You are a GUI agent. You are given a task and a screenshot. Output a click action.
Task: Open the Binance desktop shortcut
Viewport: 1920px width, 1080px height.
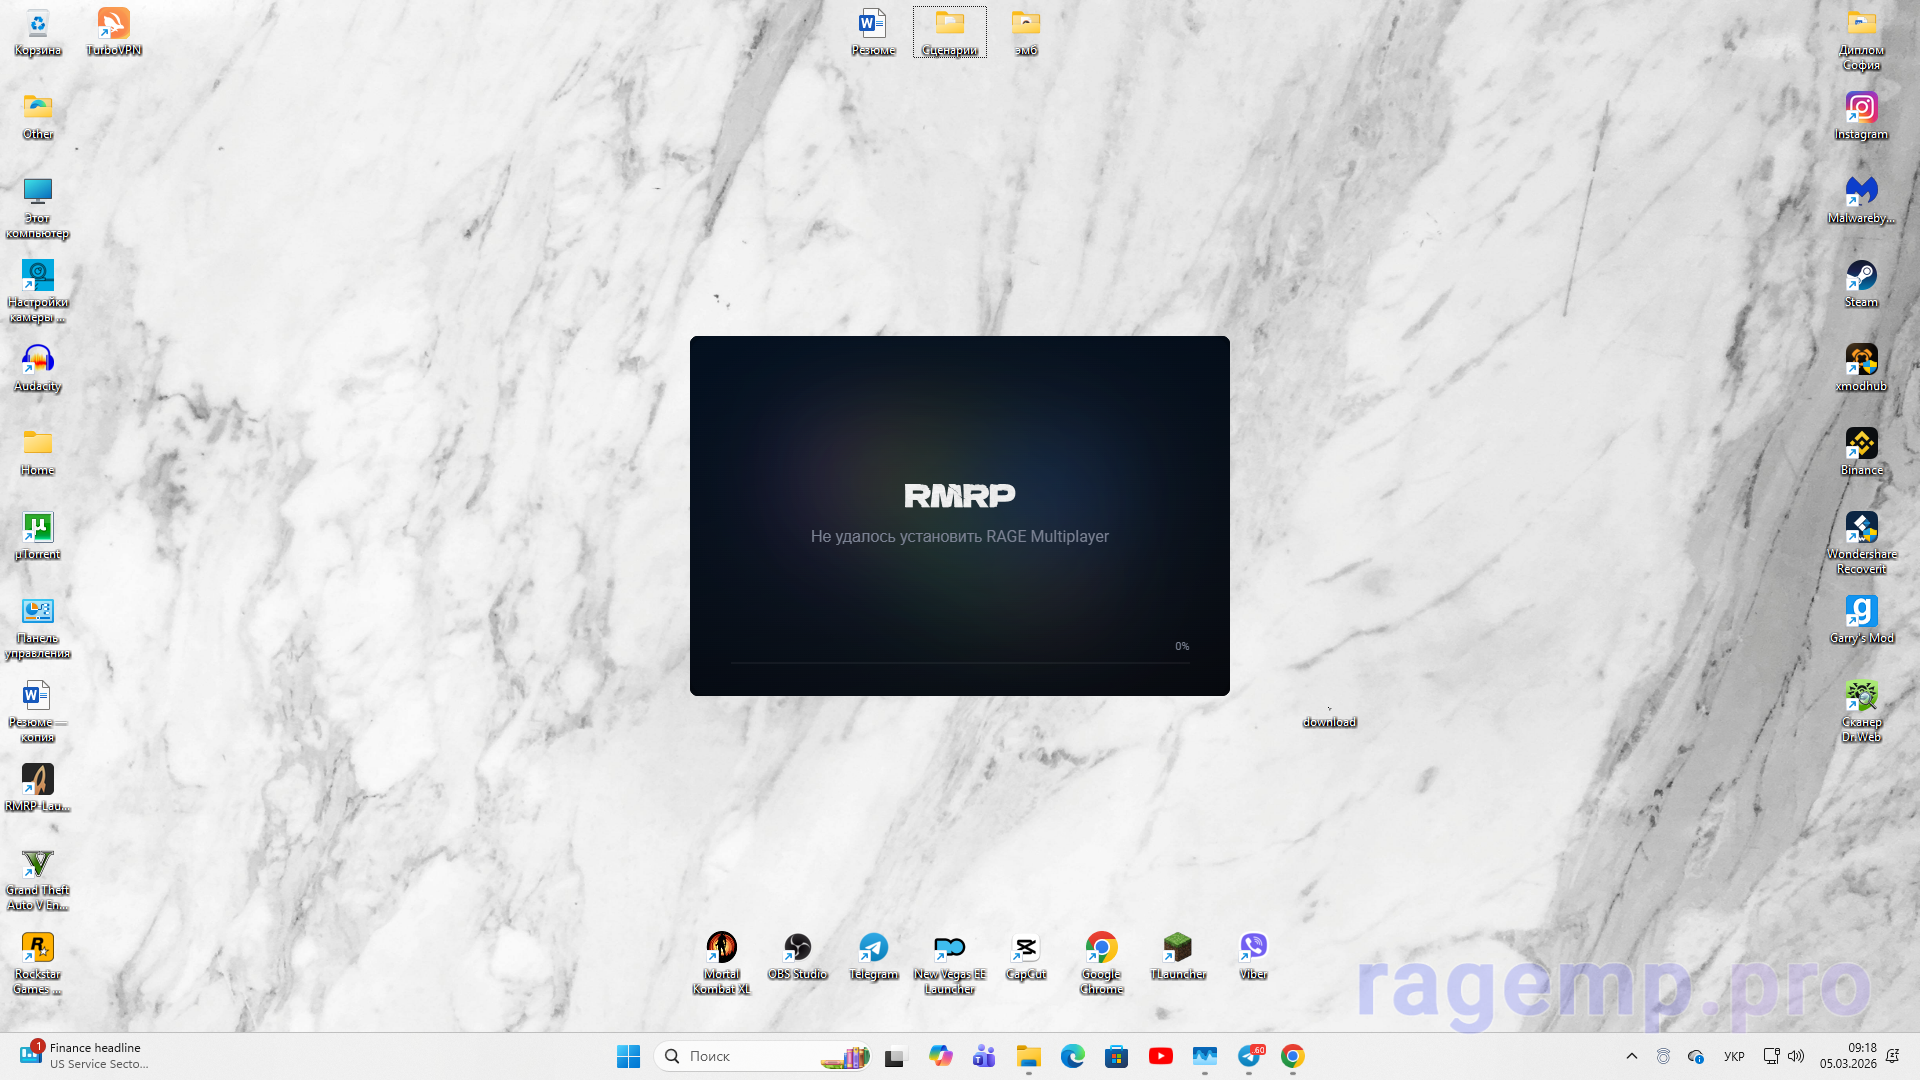pos(1861,445)
